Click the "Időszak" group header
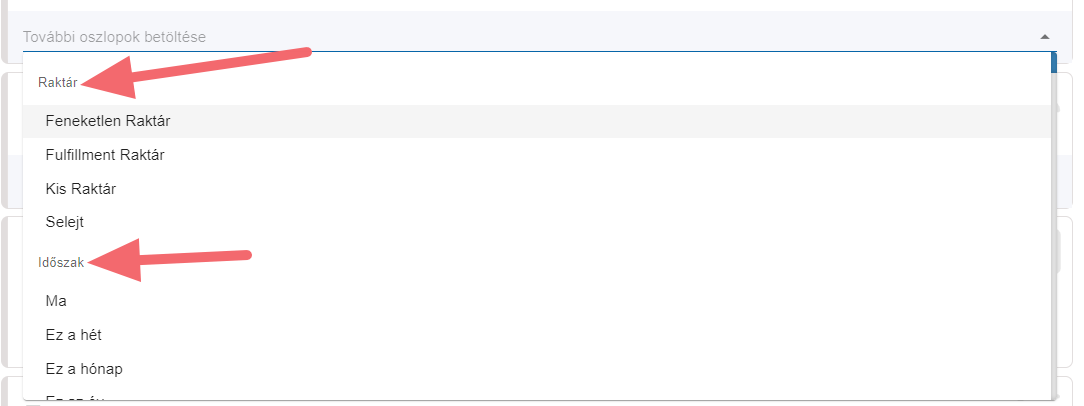This screenshot has height=406, width=1084. click(x=61, y=262)
